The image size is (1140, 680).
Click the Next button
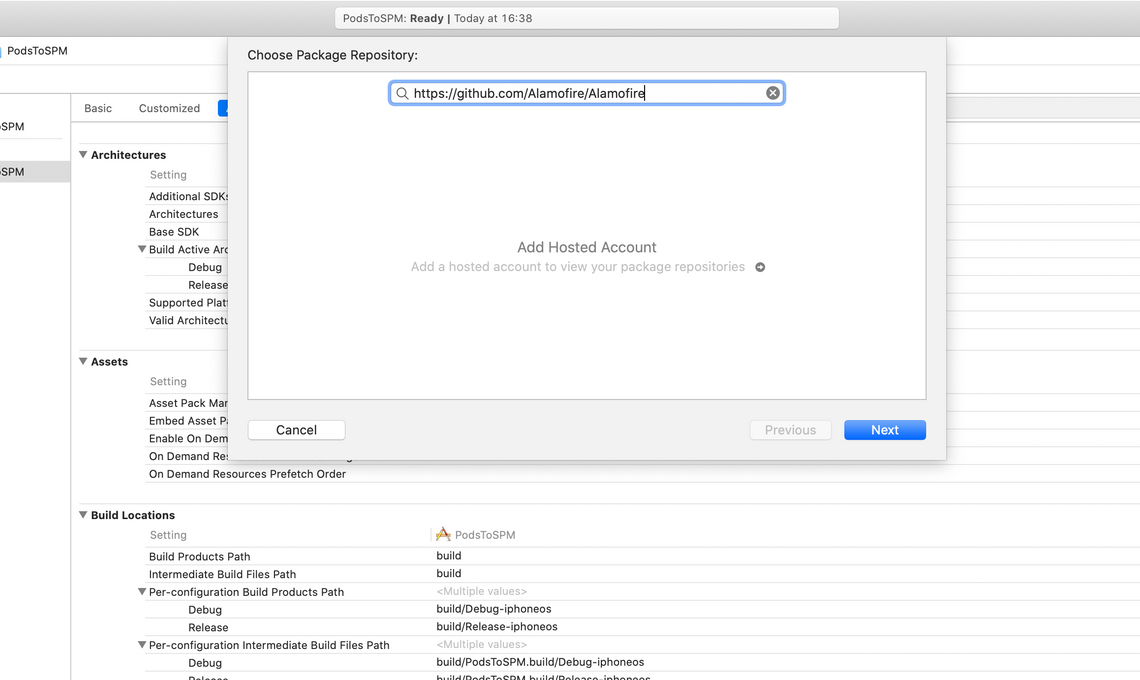coord(885,430)
